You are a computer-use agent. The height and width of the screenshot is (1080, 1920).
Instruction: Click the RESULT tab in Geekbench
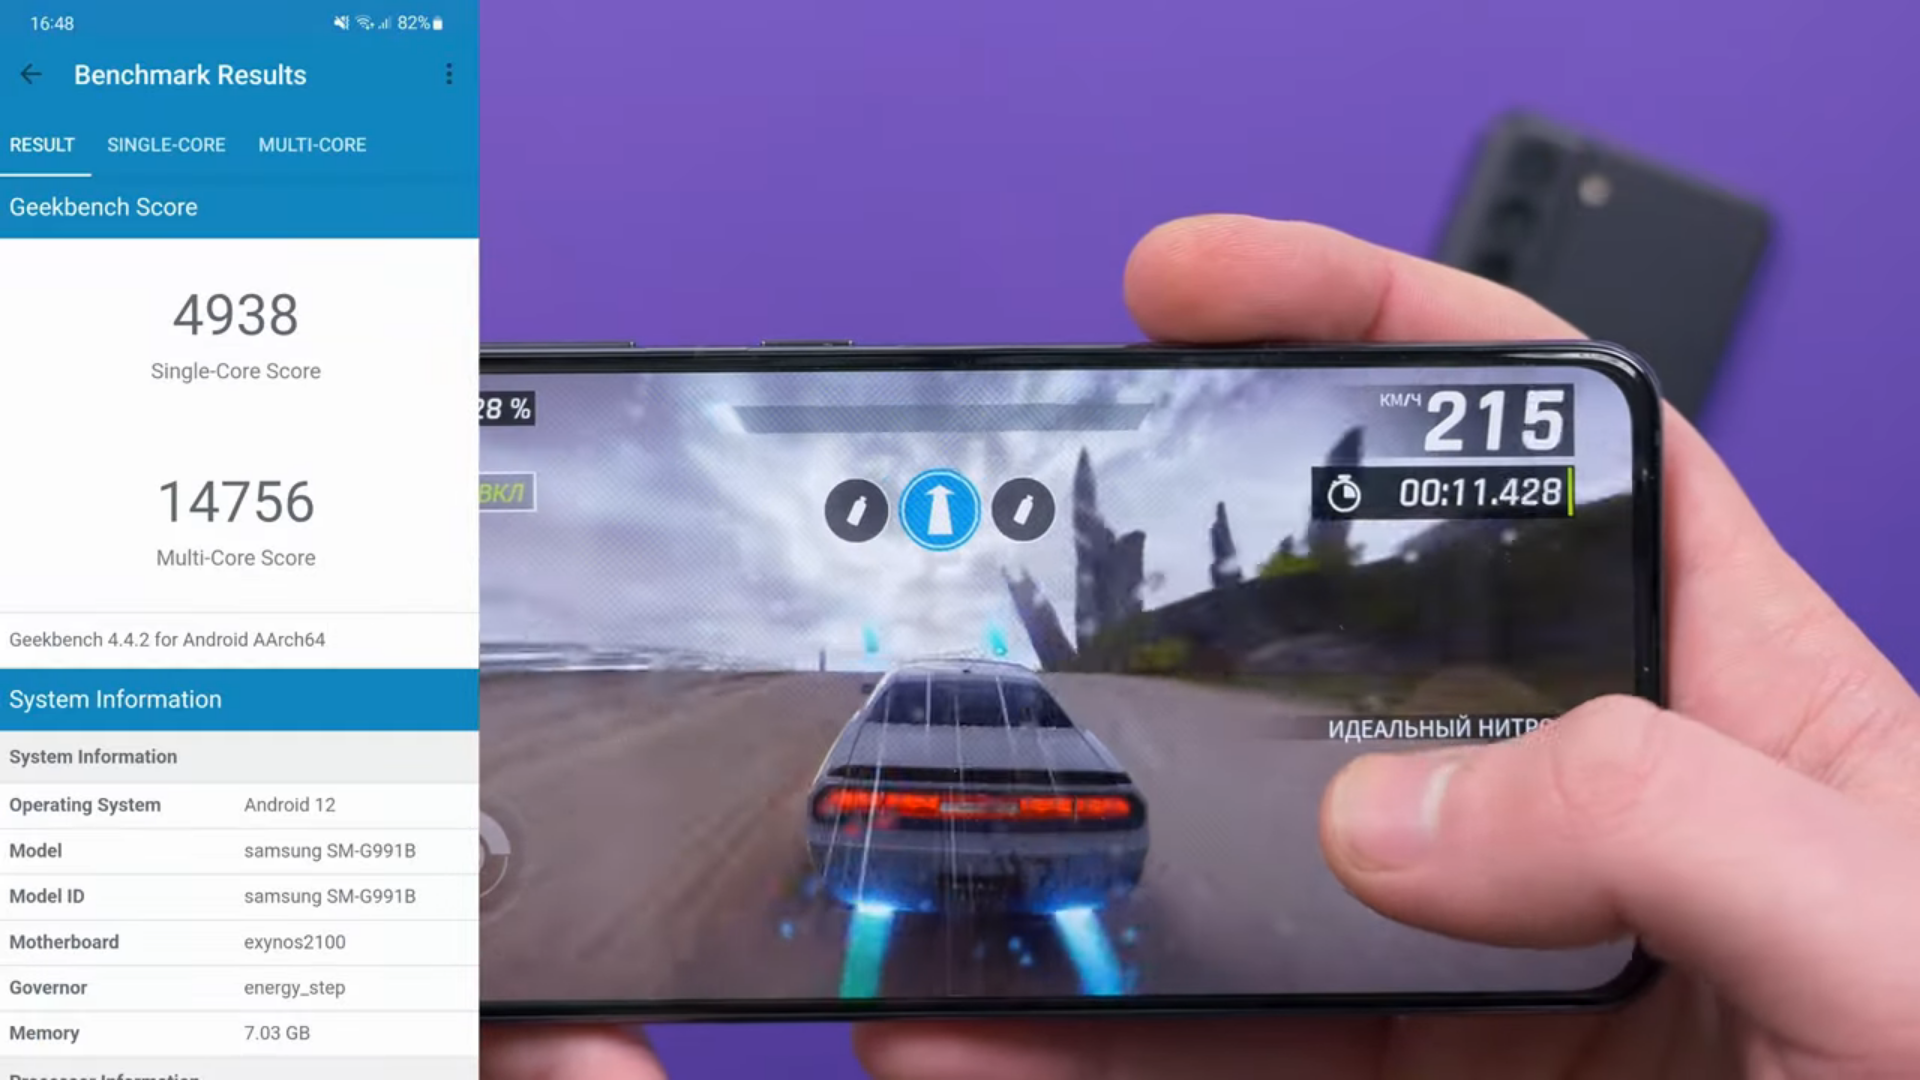click(x=41, y=144)
